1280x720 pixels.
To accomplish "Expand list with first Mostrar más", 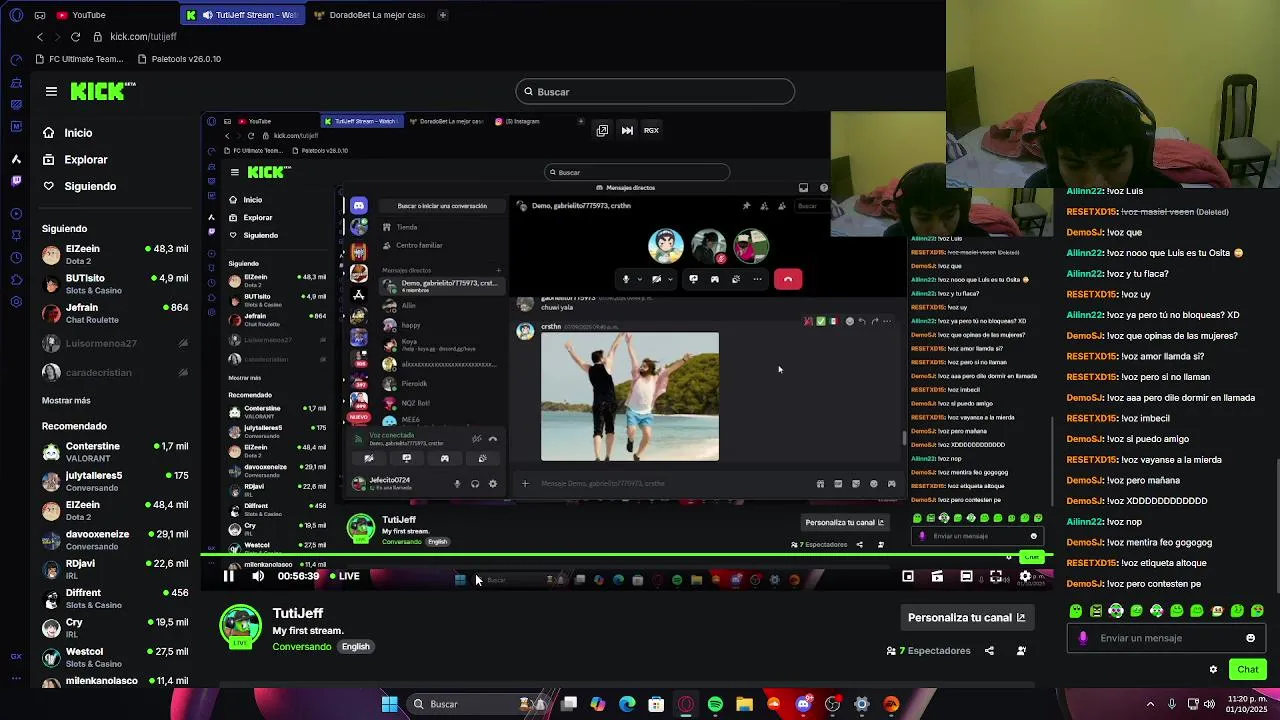I will pos(66,400).
